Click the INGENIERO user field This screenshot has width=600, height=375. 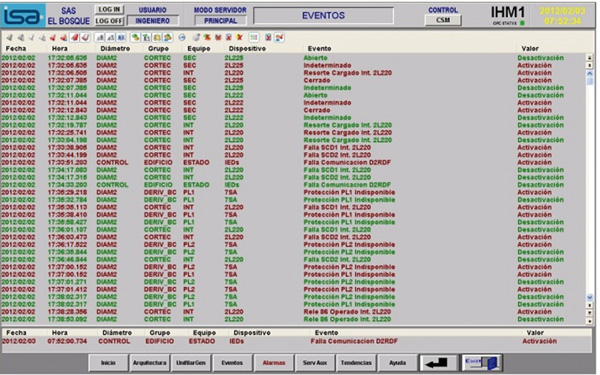pos(152,21)
